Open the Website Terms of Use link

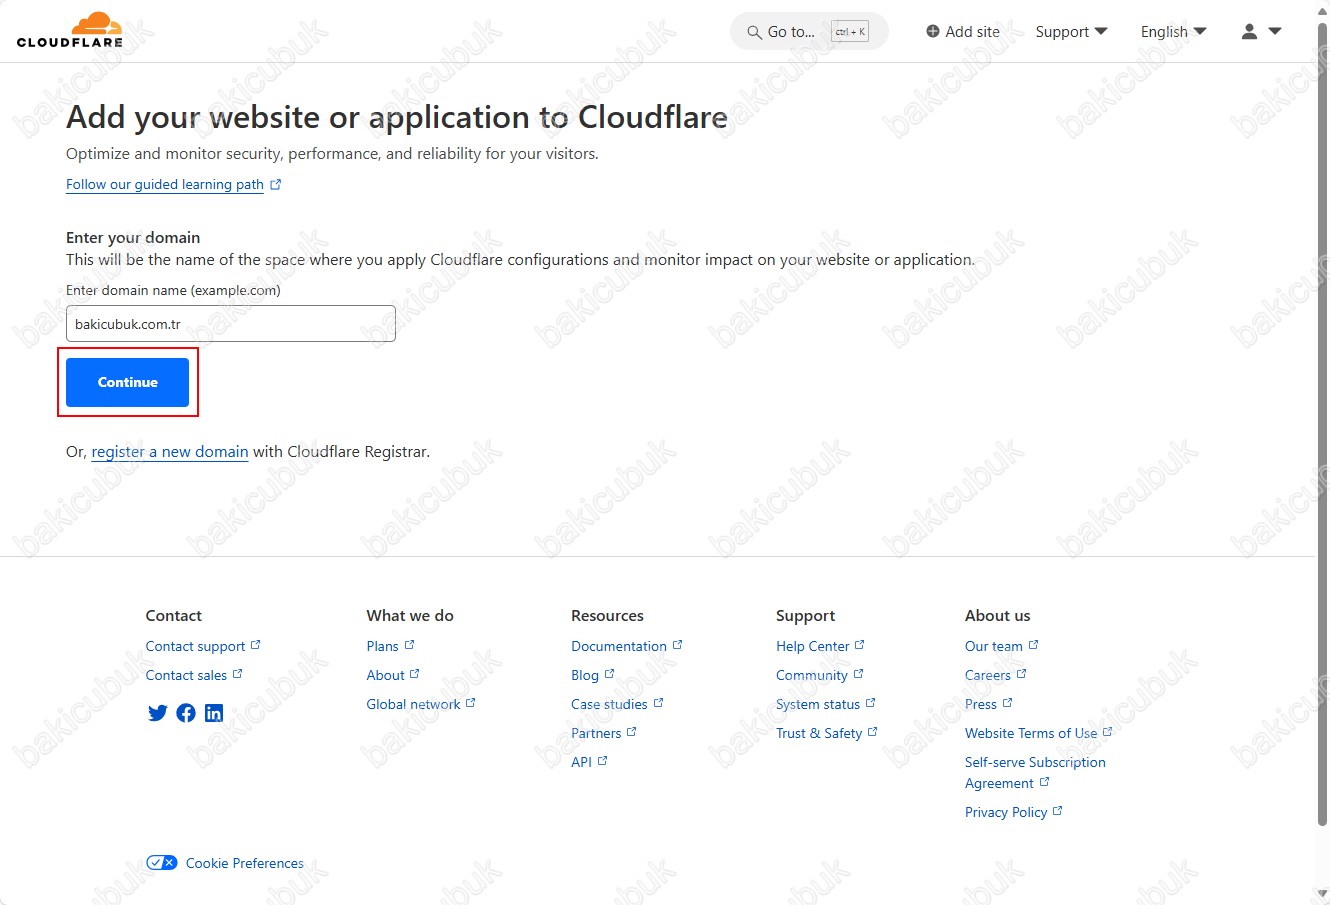(x=1031, y=733)
